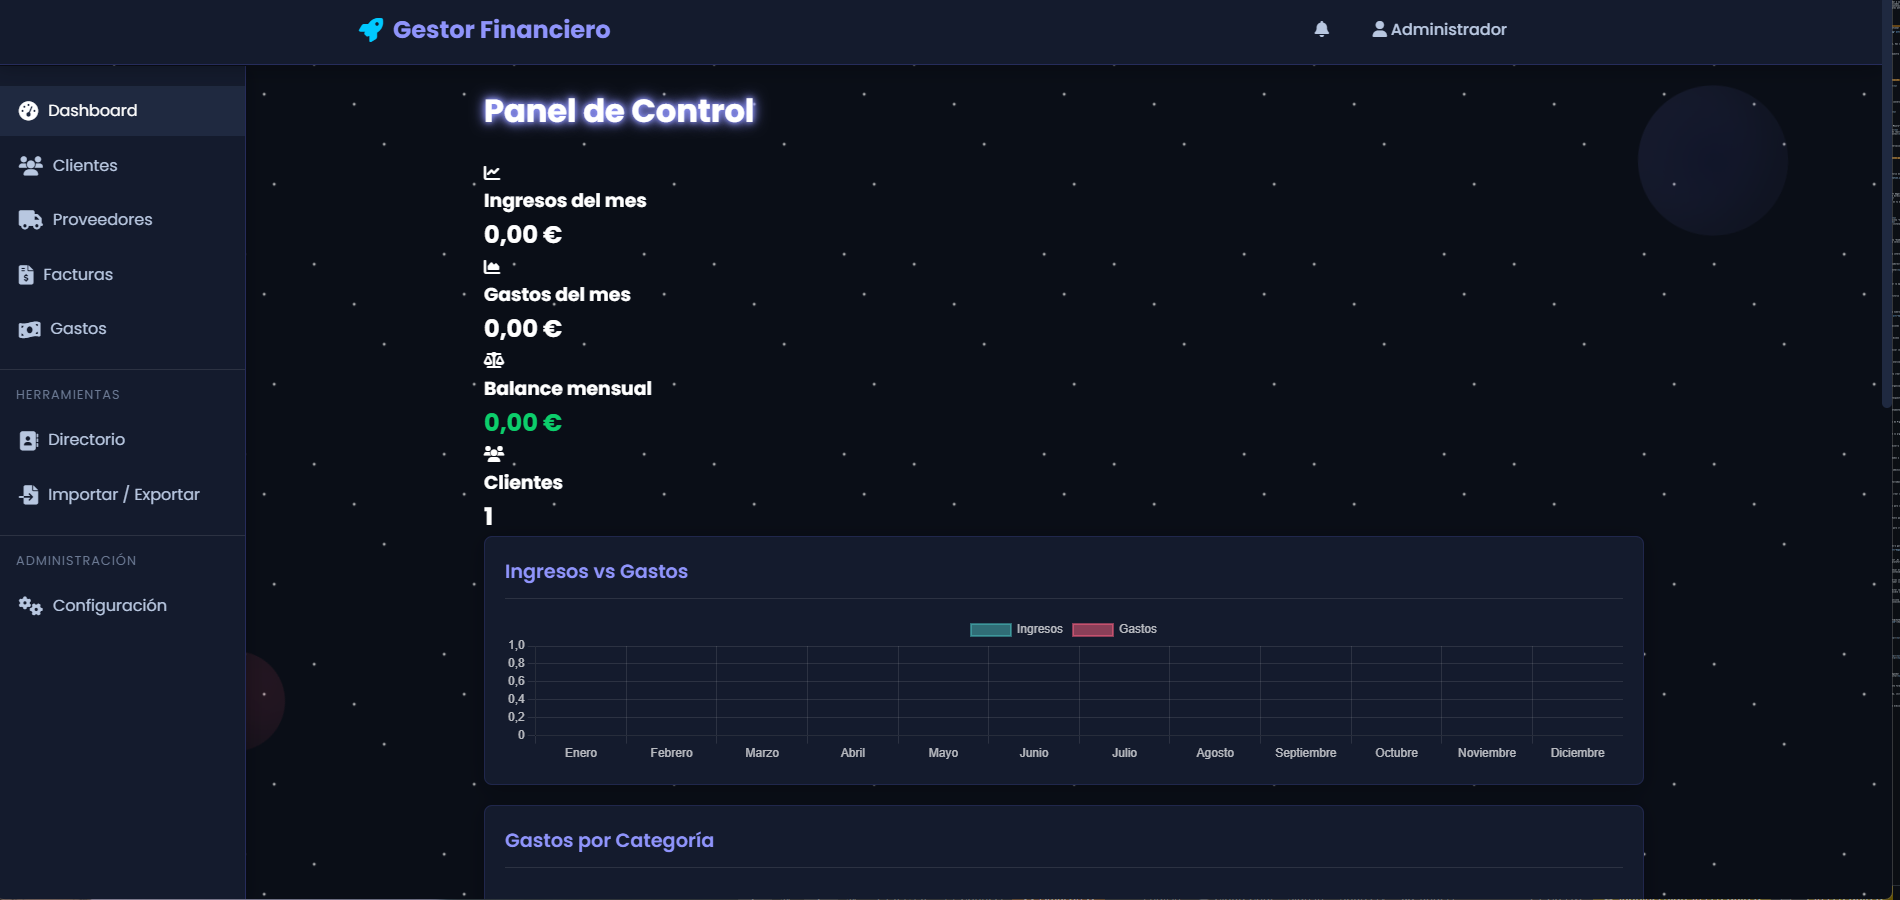The height and width of the screenshot is (900, 1900).
Task: Click the Importar / Exportar link
Action: (x=124, y=494)
